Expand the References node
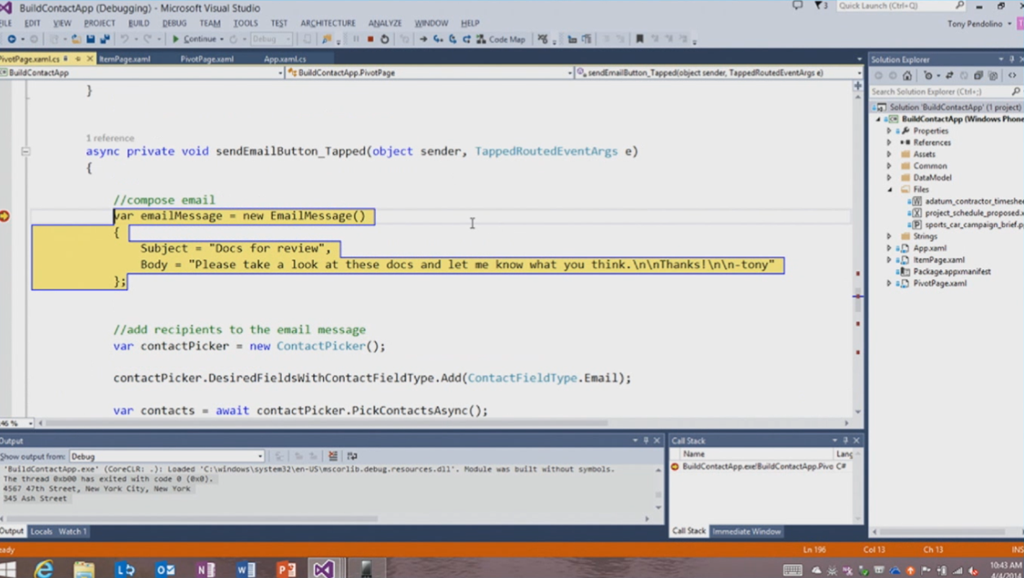This screenshot has width=1024, height=578. [x=889, y=143]
